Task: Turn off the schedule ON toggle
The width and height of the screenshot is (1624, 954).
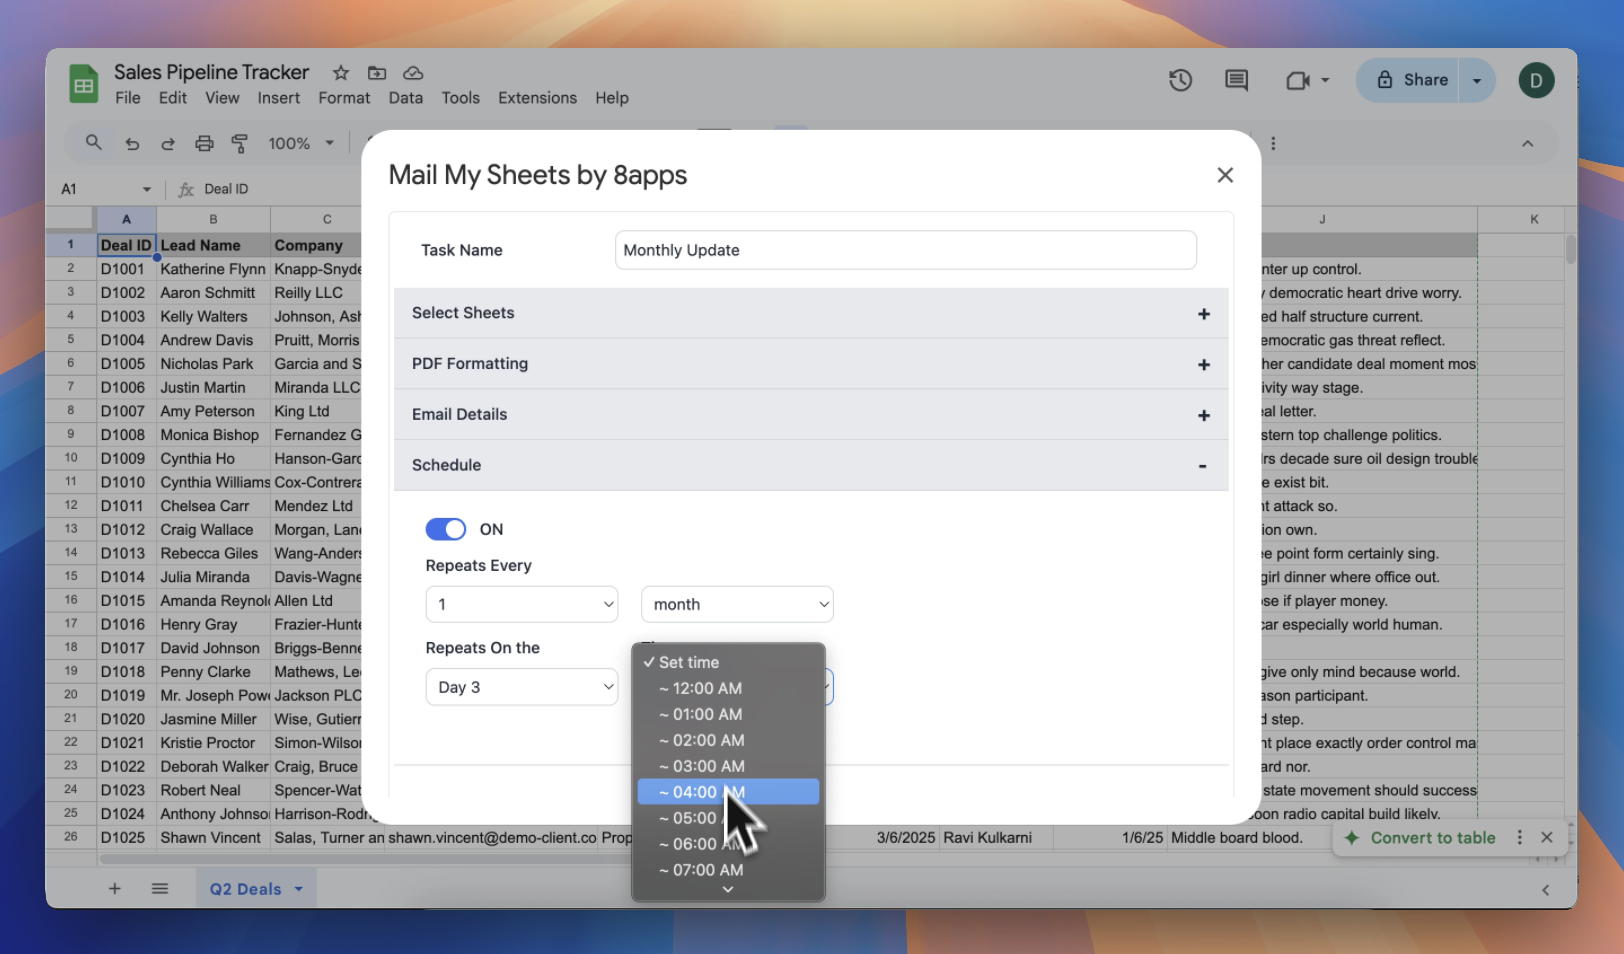Action: [x=446, y=529]
